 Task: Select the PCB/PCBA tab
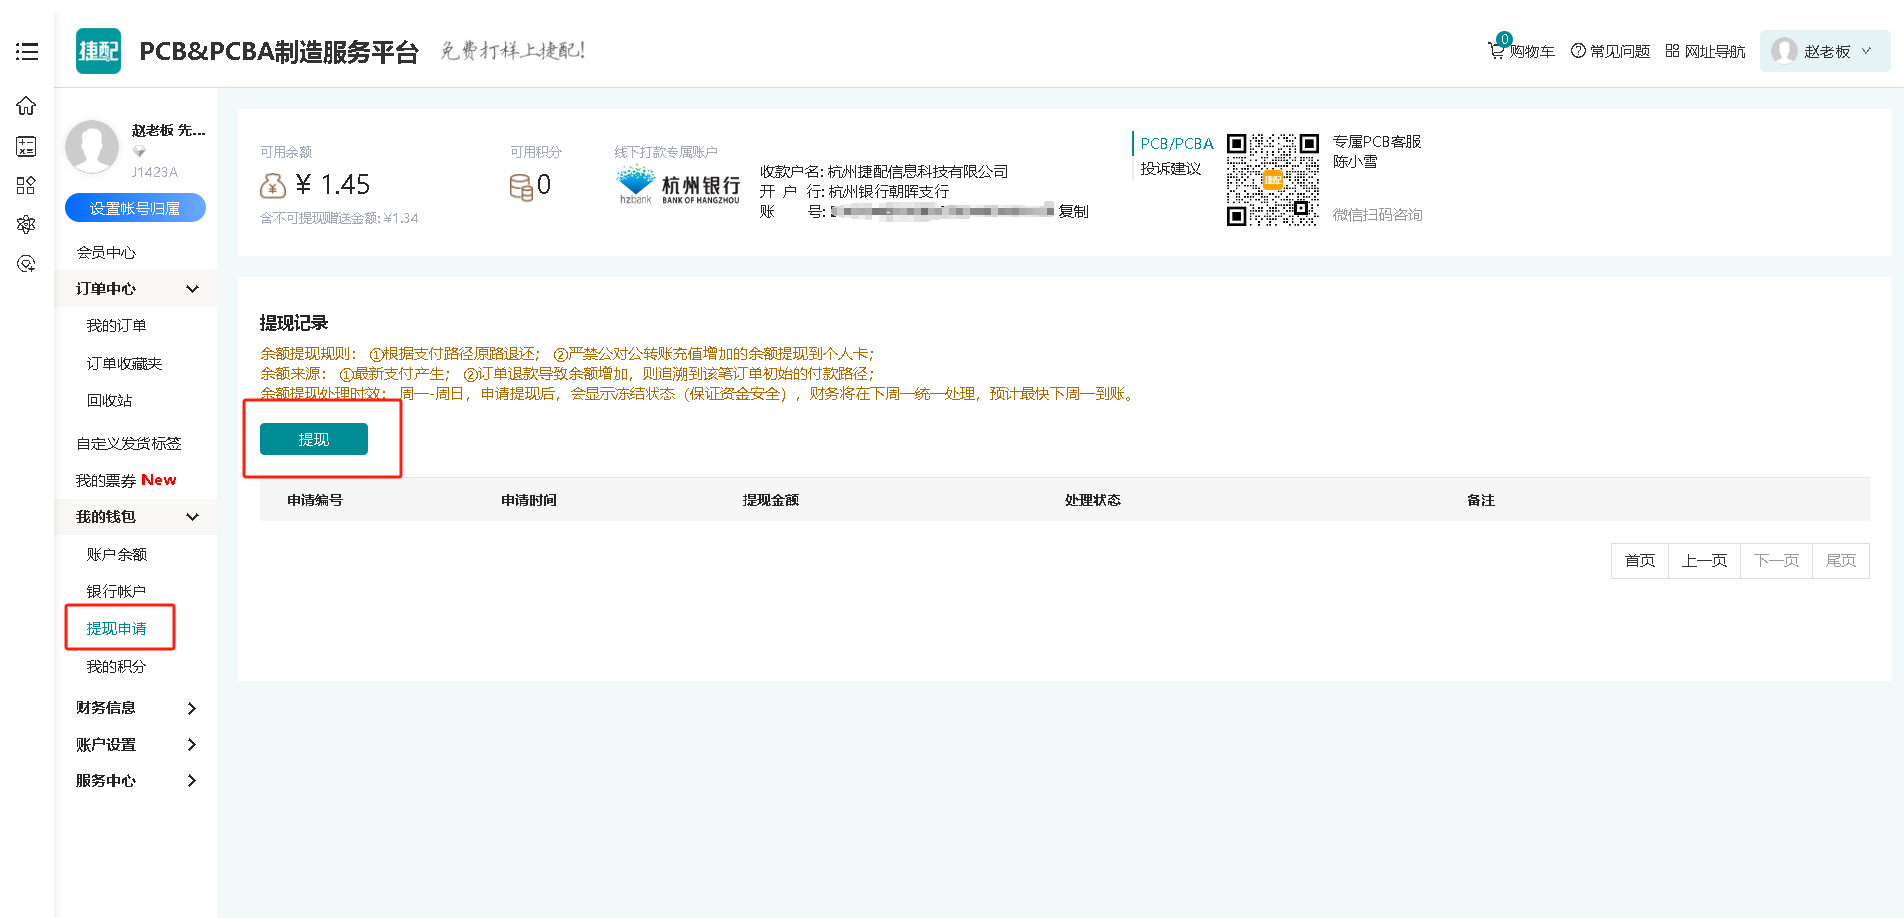(1177, 143)
